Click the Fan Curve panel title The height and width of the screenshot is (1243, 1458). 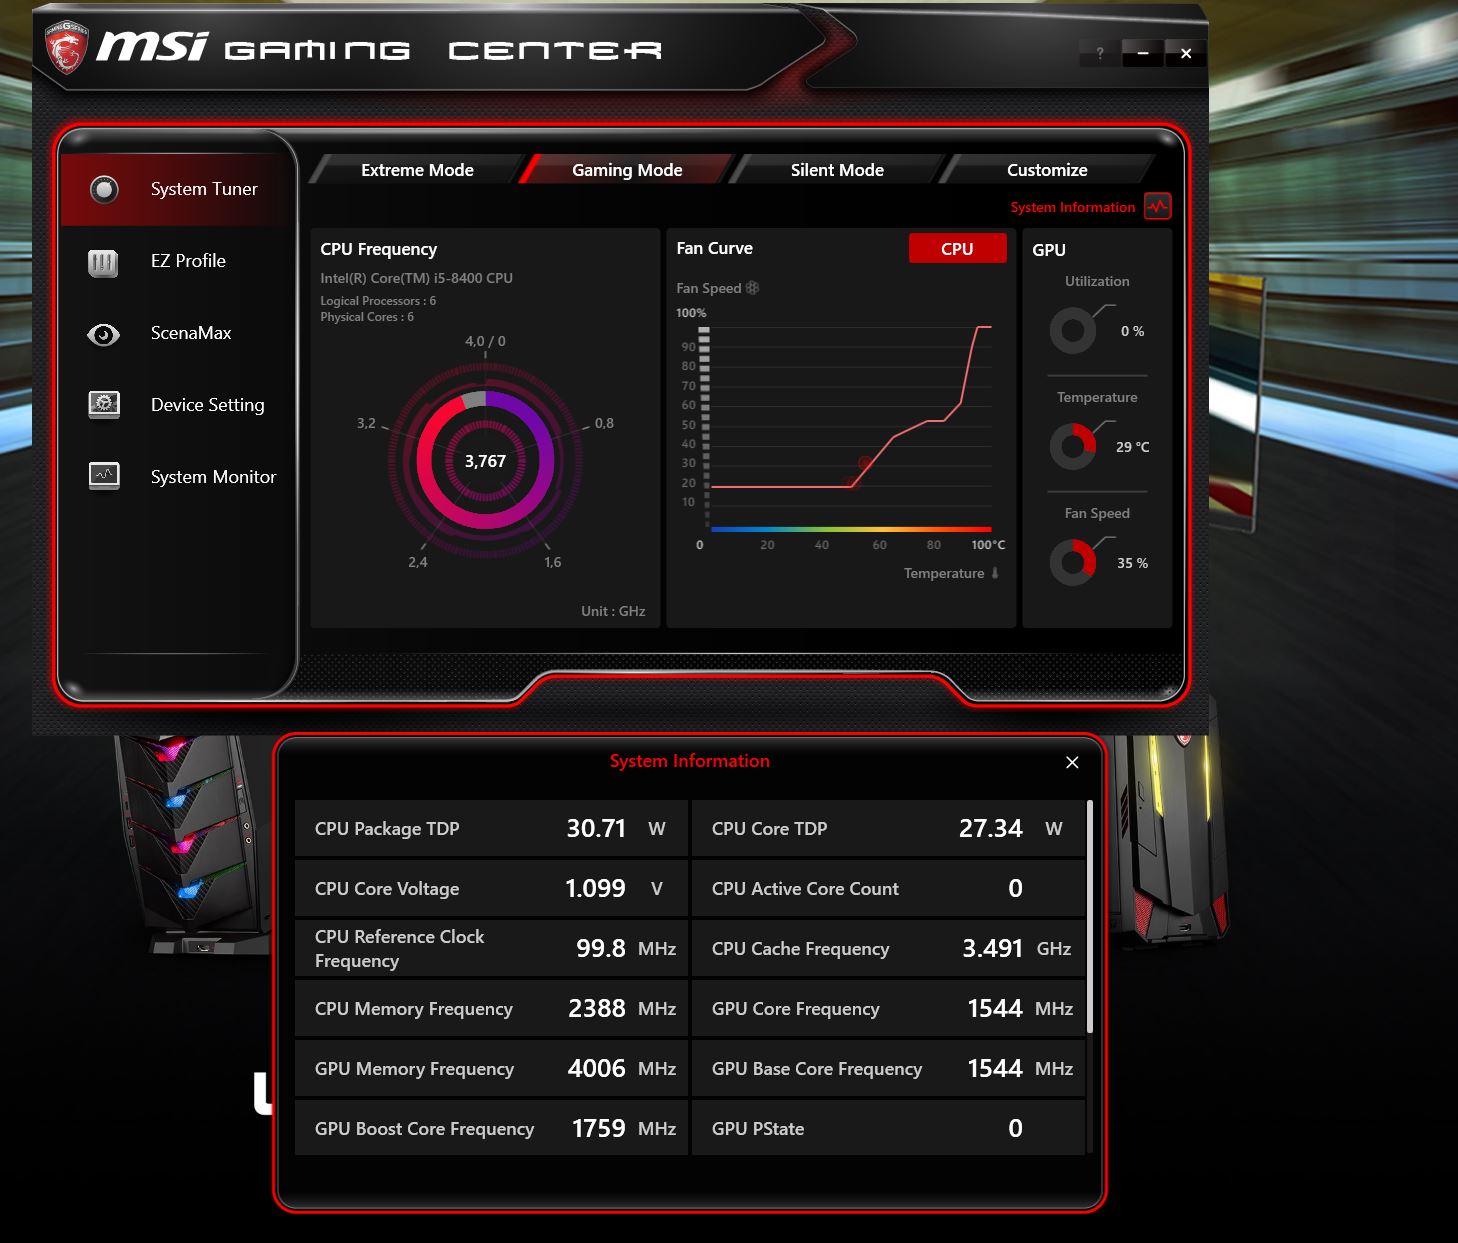click(714, 248)
